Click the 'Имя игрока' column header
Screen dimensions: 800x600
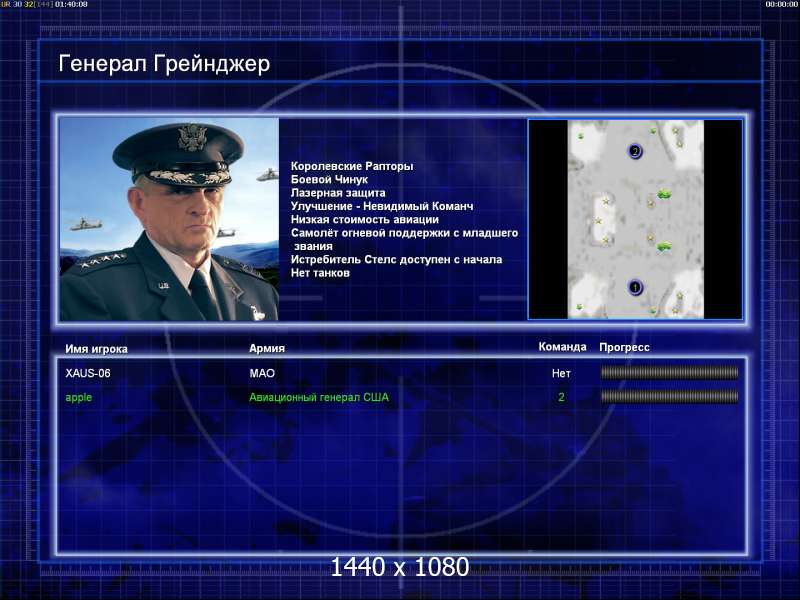tap(96, 349)
